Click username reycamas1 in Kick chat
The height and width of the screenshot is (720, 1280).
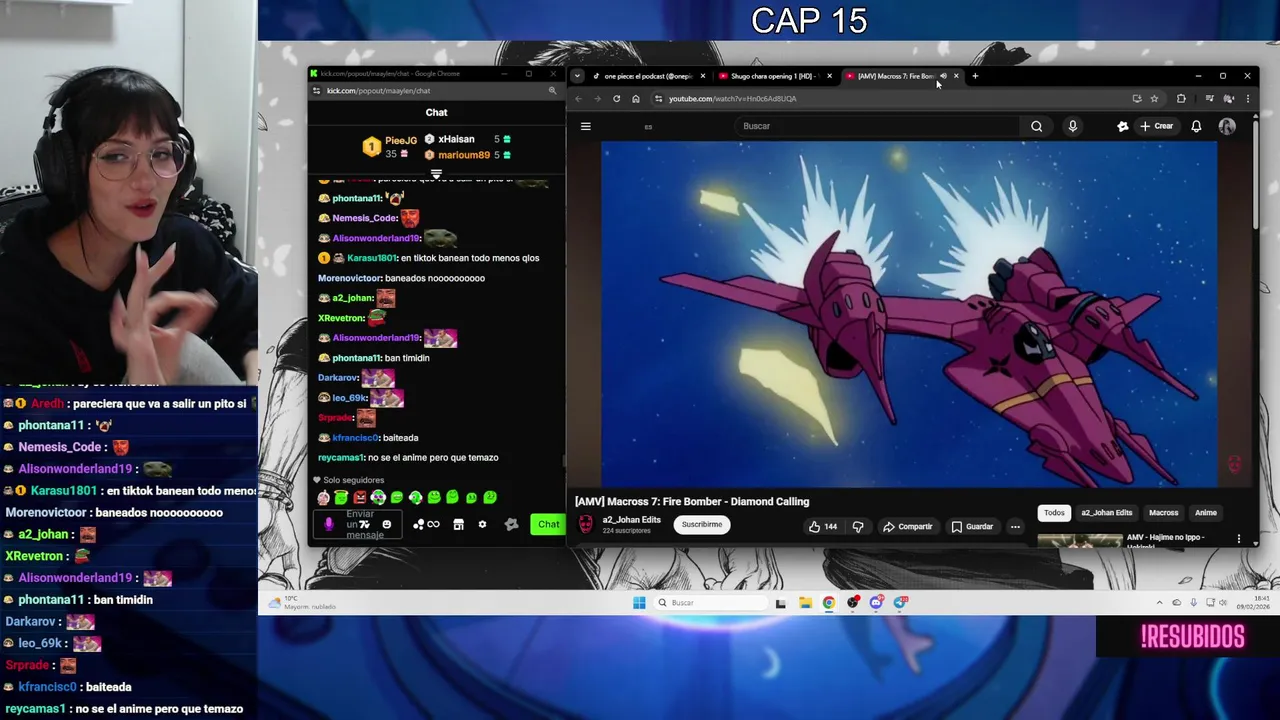click(341, 458)
